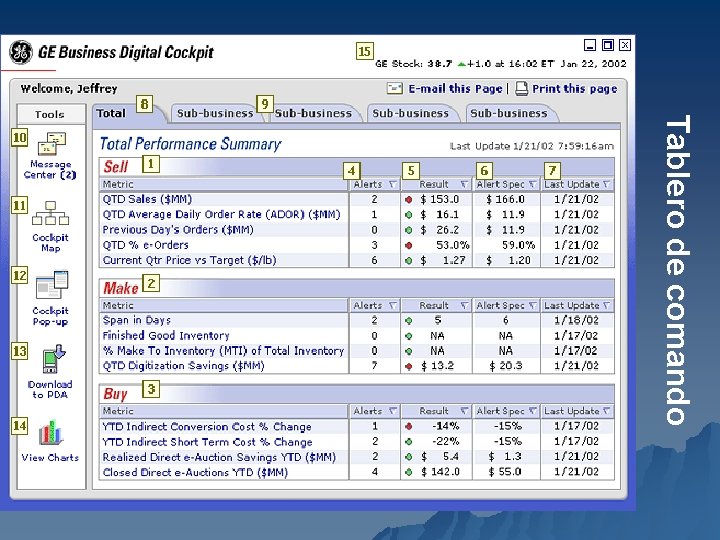The width and height of the screenshot is (720, 540).
Task: Open the View Charts icon
Action: click(51, 433)
